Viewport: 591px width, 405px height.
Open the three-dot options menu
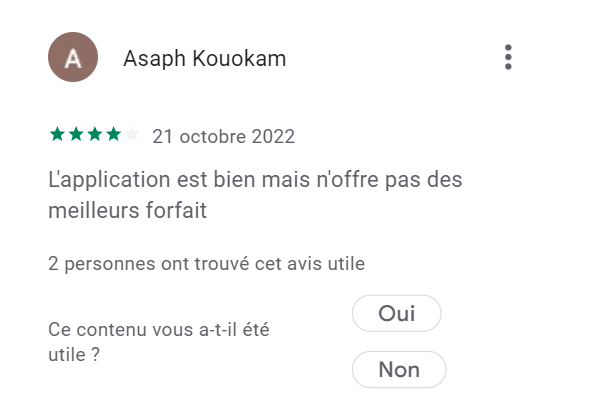[508, 57]
